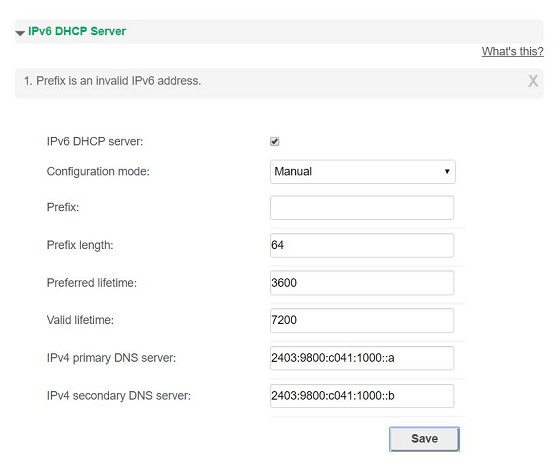Click the 'Configuration mode:' label
This screenshot has height=470, width=560.
[x=98, y=172]
